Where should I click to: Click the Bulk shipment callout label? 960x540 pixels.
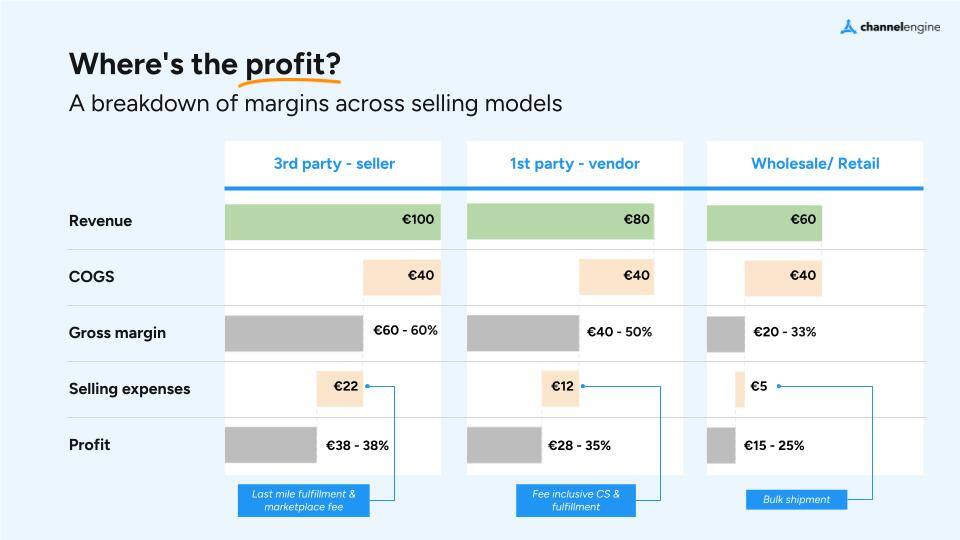click(796, 499)
